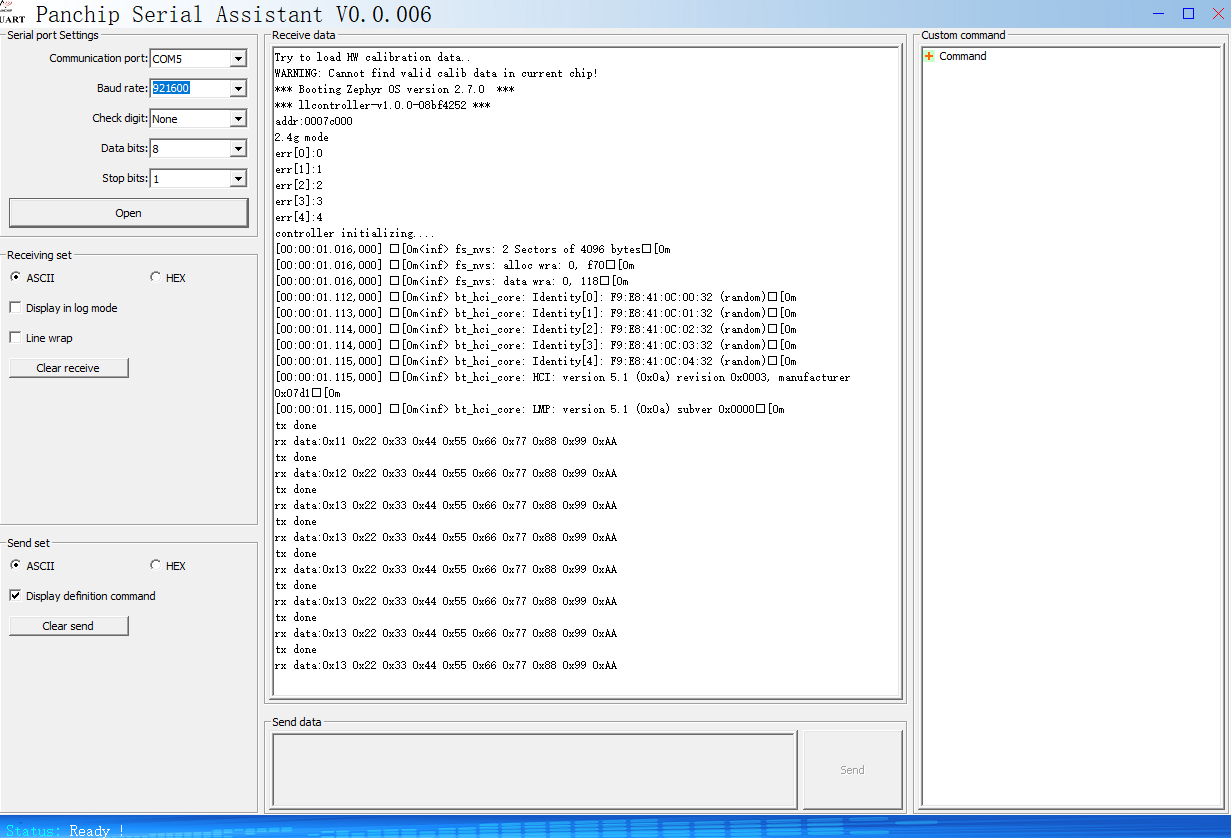Click the 'Status: Ready !' status bar text

coord(65,830)
